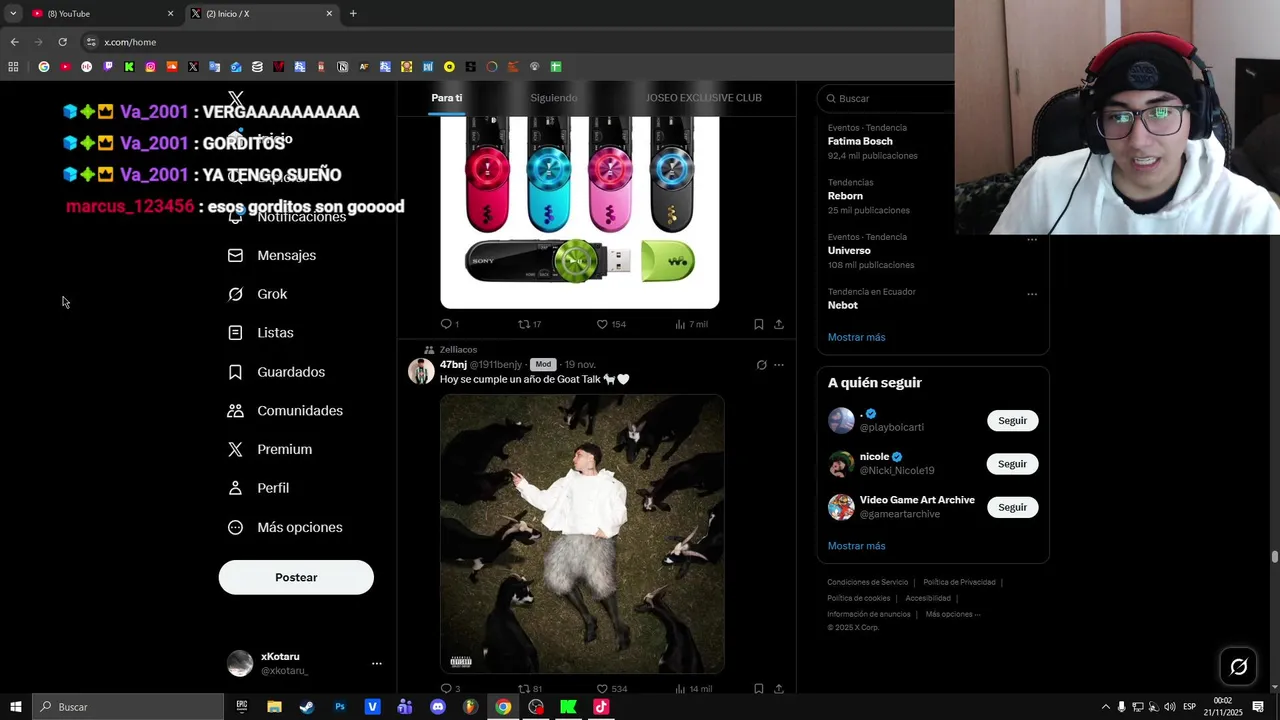This screenshot has width=1280, height=720.
Task: Click the Listas icon in the sidebar
Action: click(x=235, y=333)
